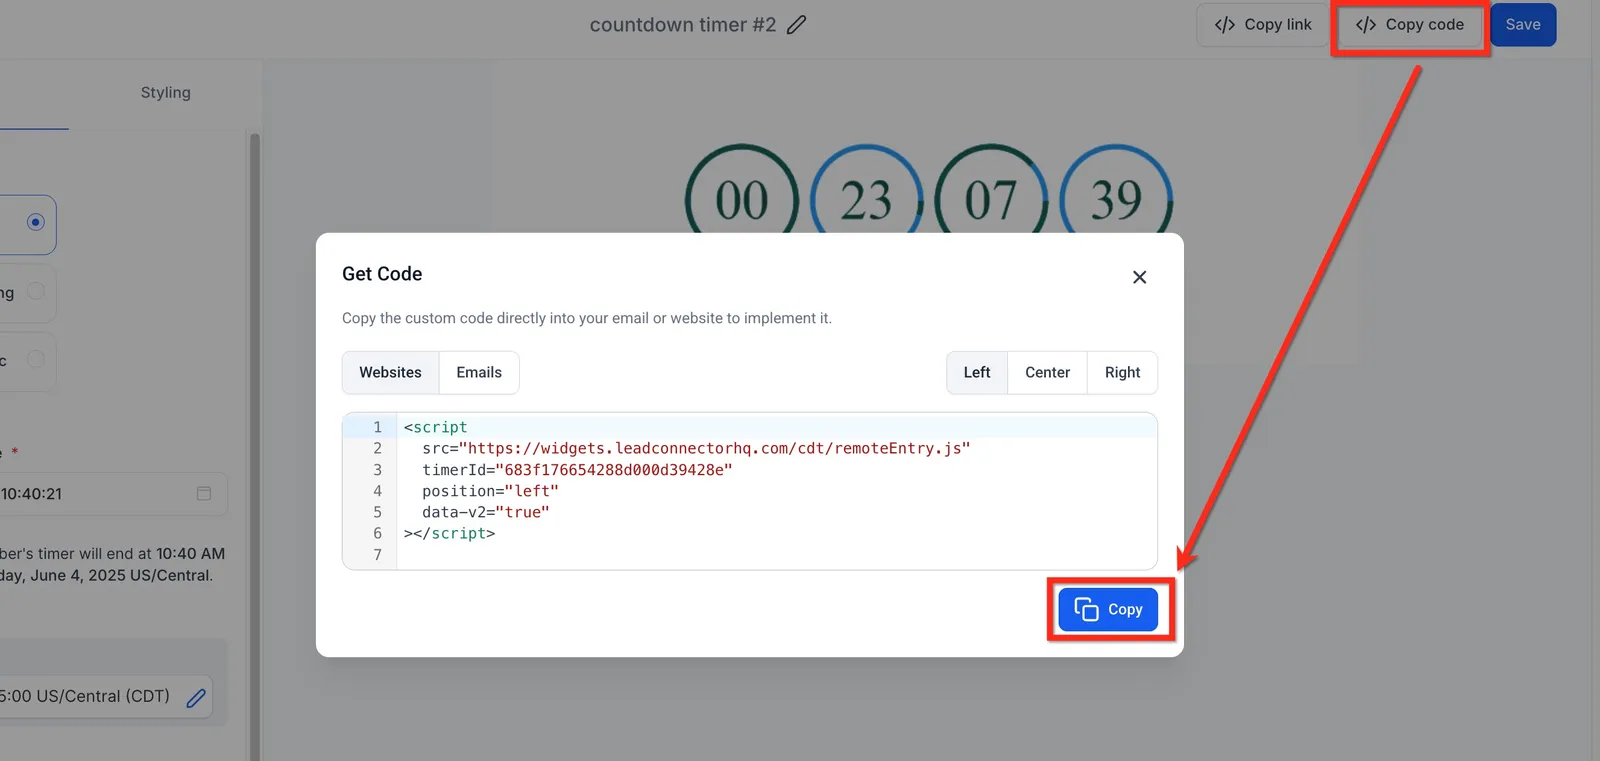This screenshot has width=1600, height=761.
Task: Set code alignment to Right
Action: tap(1122, 372)
